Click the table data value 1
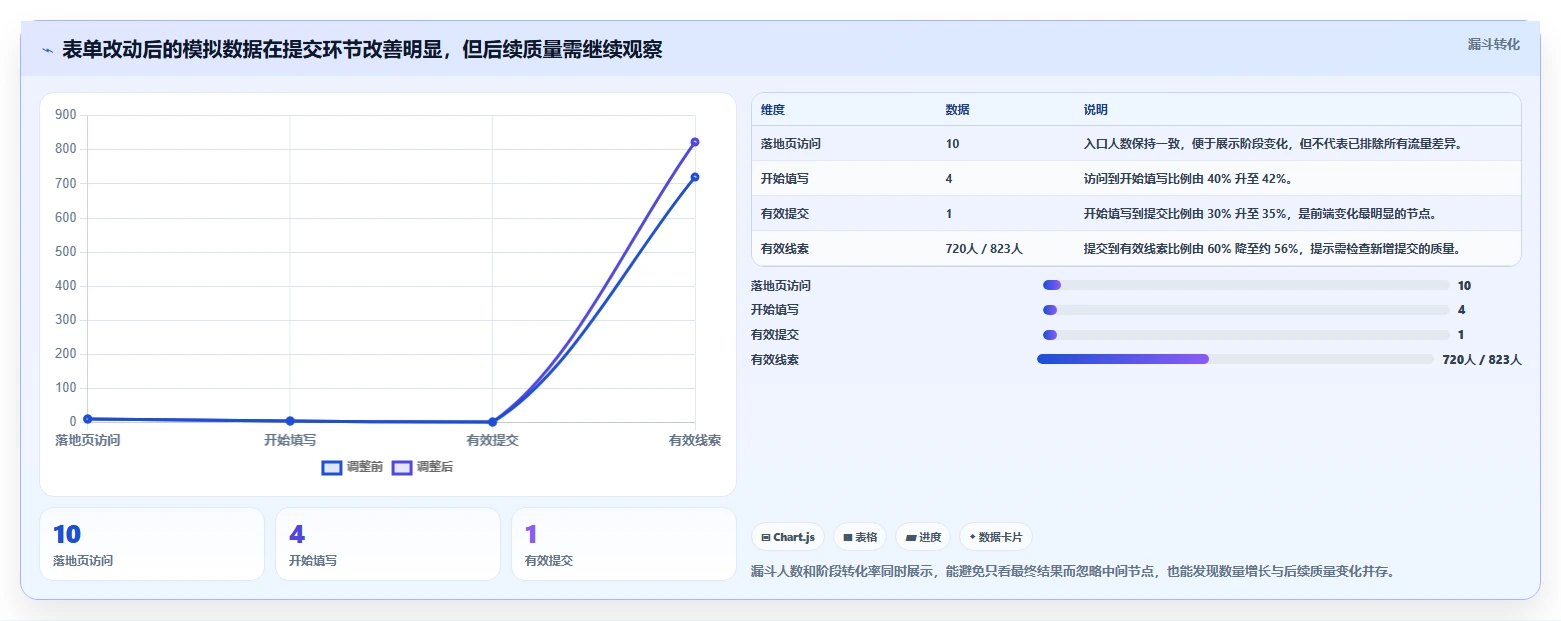The height and width of the screenshot is (621, 1561). pyautogui.click(x=949, y=214)
